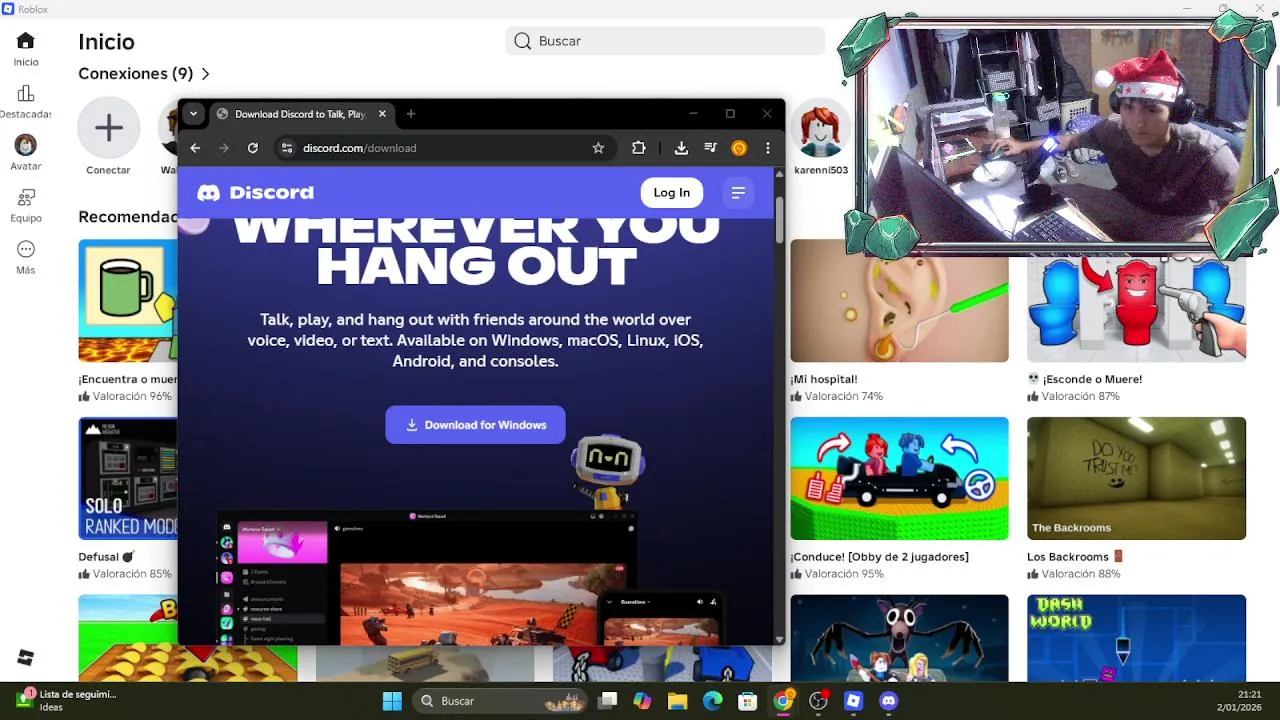Open Microsoft Store from the taskbar
1280x720 pixels.
coord(747,701)
